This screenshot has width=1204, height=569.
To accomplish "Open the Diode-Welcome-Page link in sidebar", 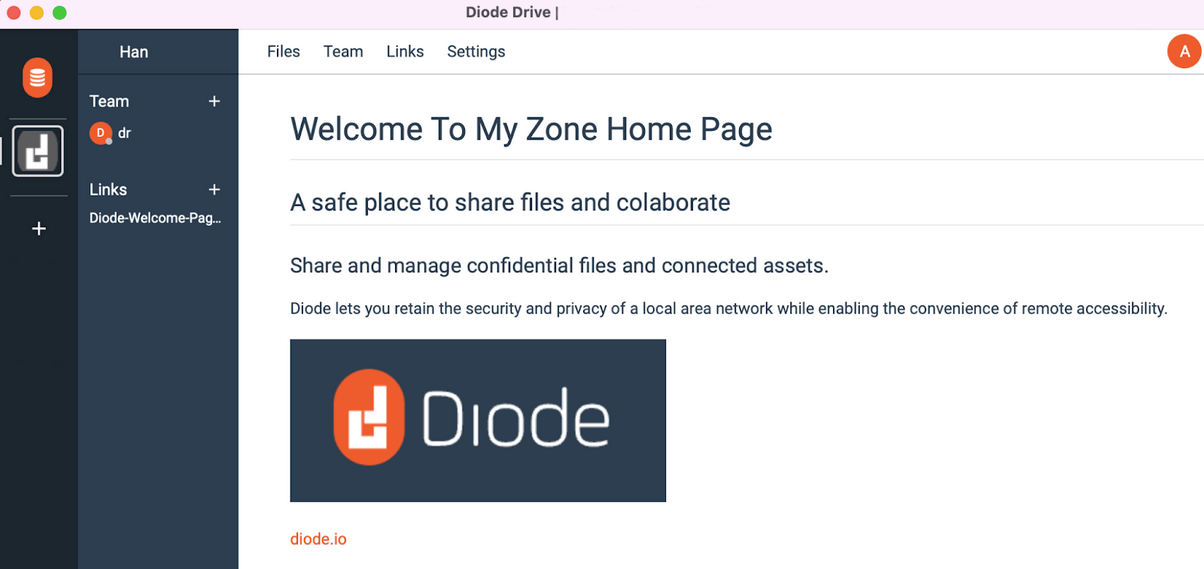I will coord(155,218).
